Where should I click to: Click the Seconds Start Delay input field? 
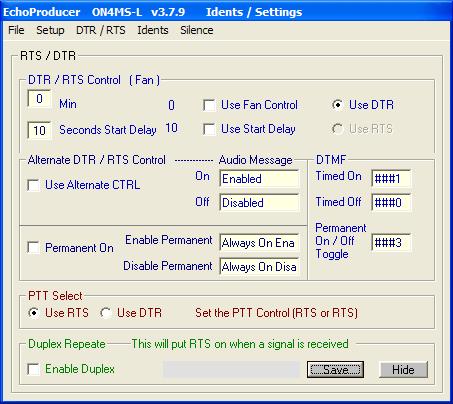[39, 130]
